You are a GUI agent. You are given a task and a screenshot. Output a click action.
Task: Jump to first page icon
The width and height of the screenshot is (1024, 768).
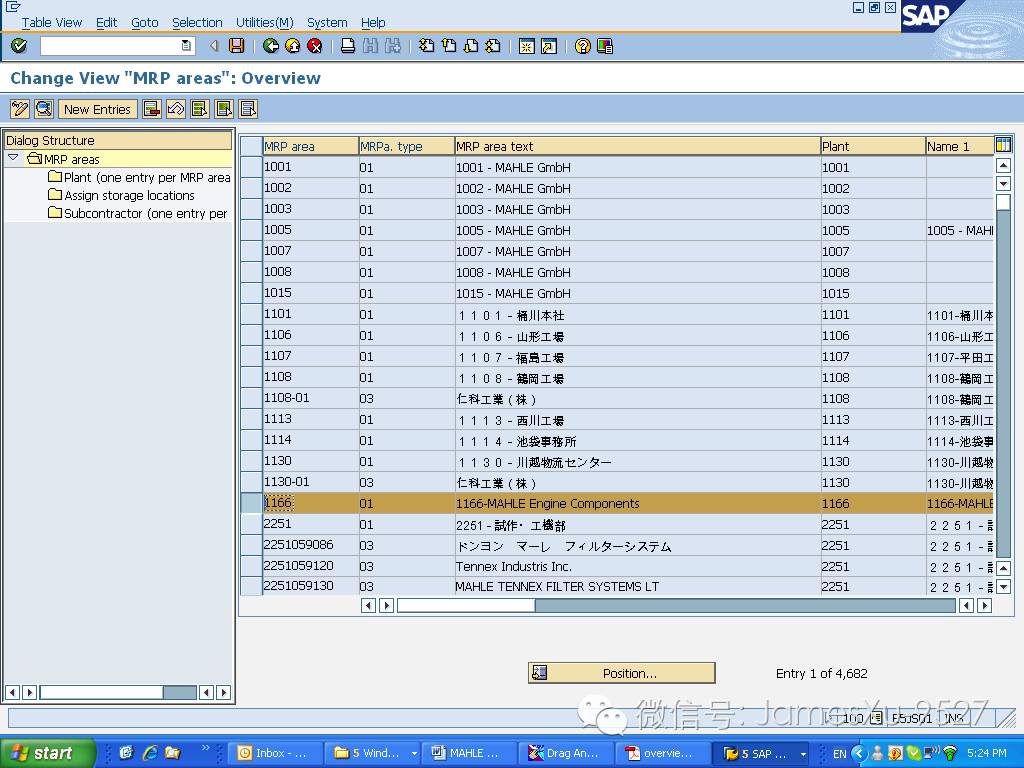pyautogui.click(x=426, y=46)
